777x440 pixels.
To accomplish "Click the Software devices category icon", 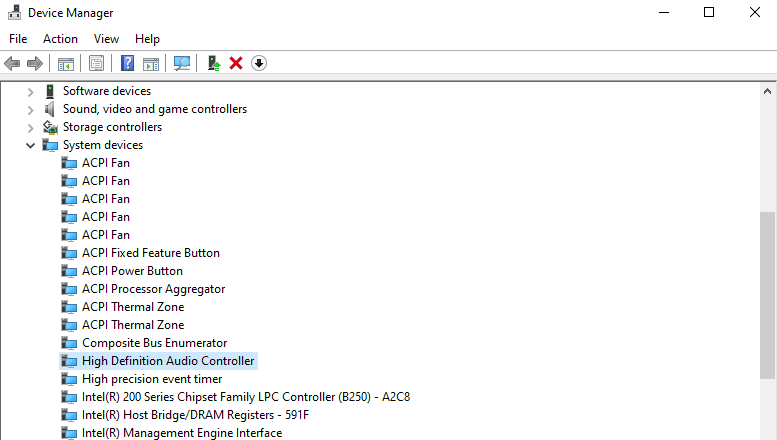I will (50, 91).
